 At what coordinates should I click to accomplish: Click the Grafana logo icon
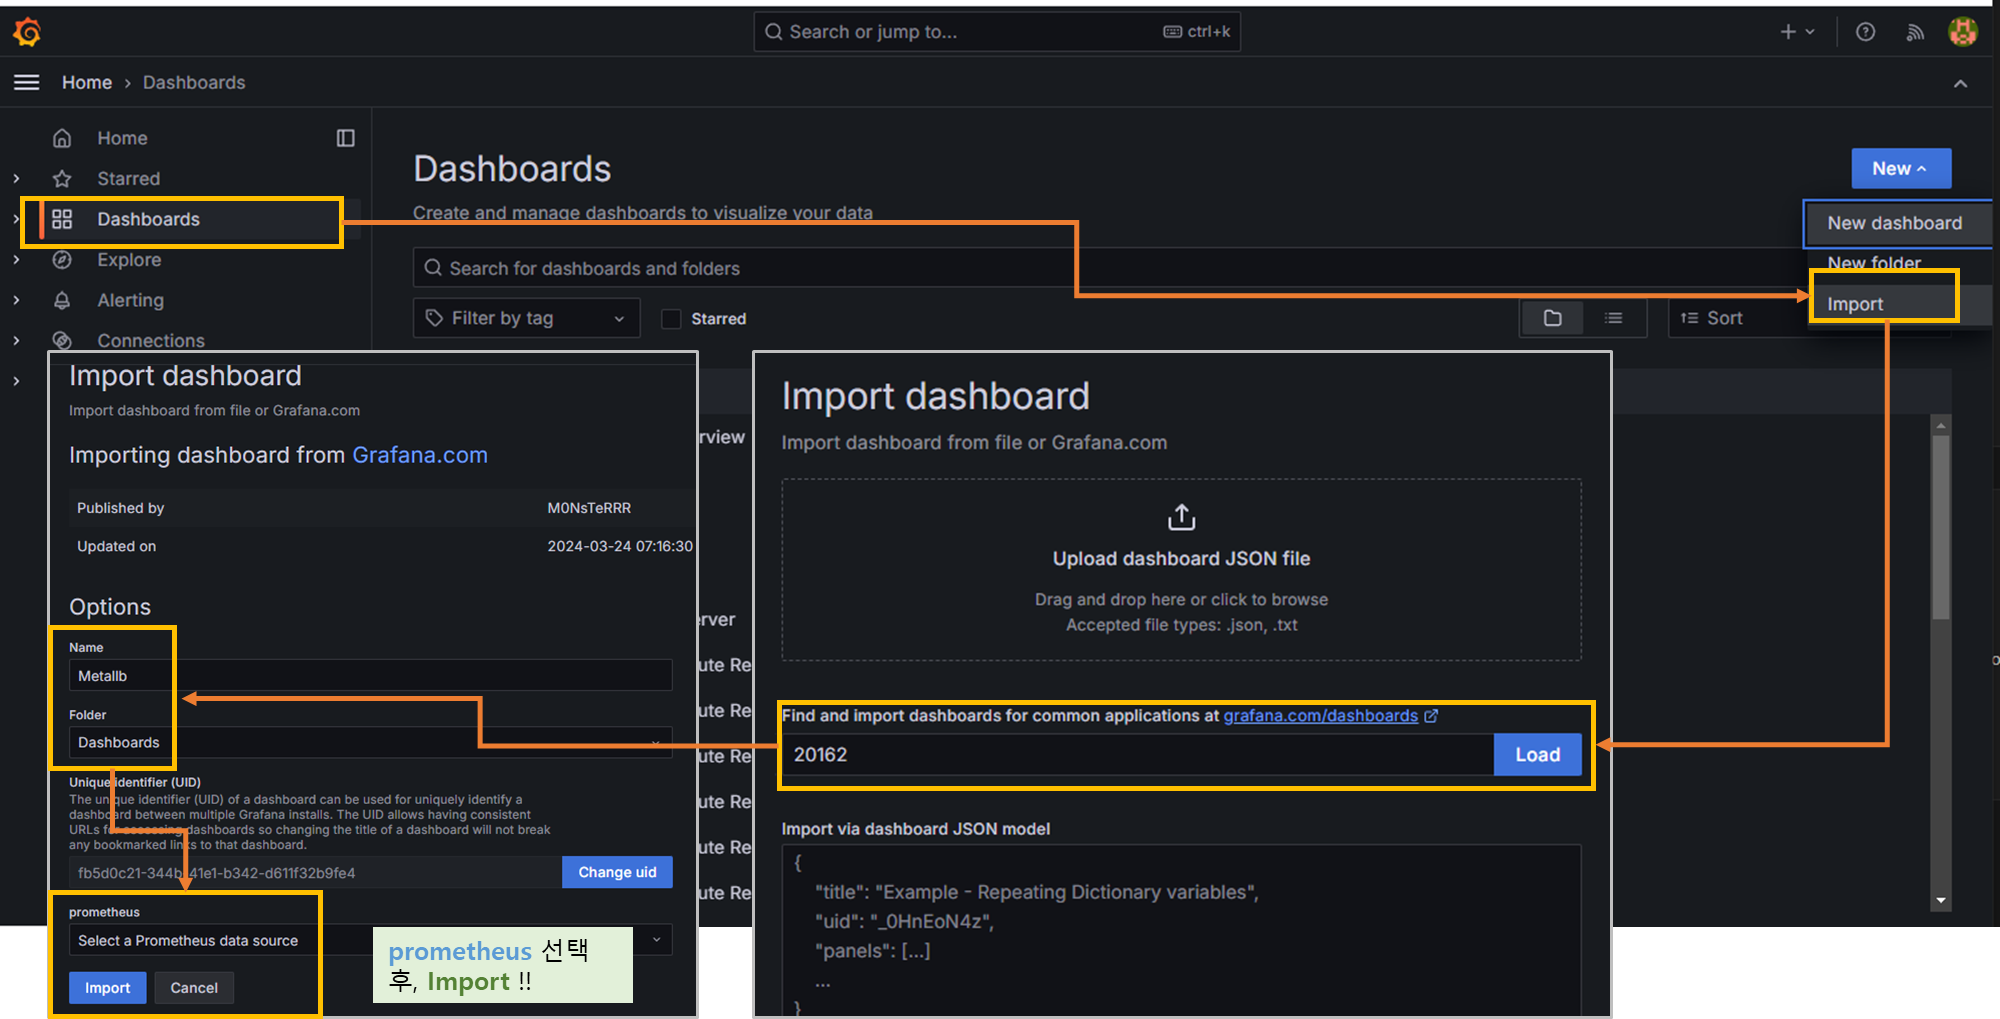(x=27, y=32)
